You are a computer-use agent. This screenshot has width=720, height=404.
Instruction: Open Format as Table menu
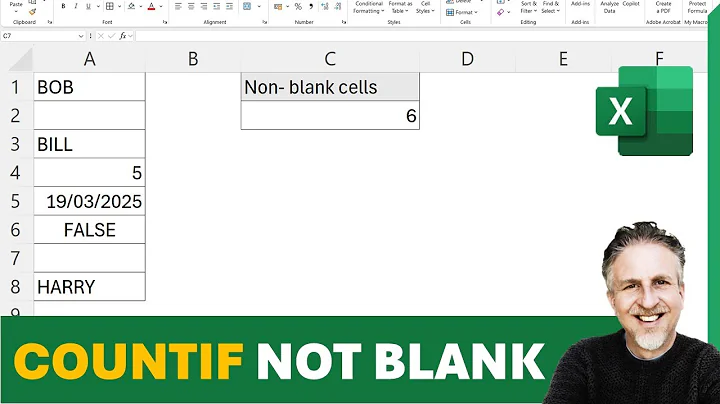[x=400, y=7]
